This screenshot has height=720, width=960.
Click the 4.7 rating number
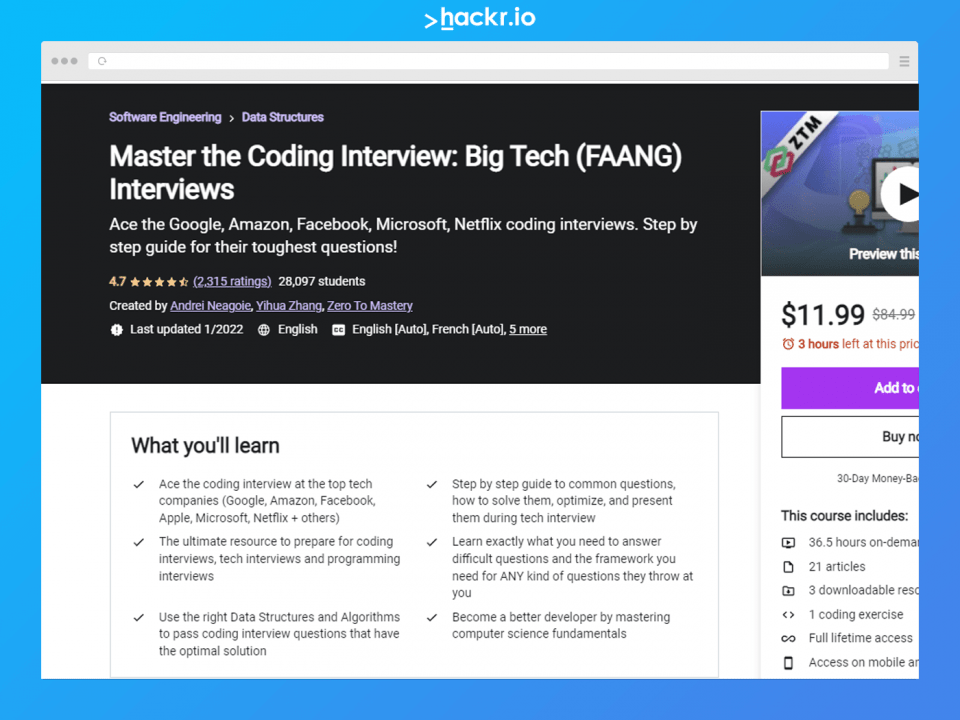[117, 282]
